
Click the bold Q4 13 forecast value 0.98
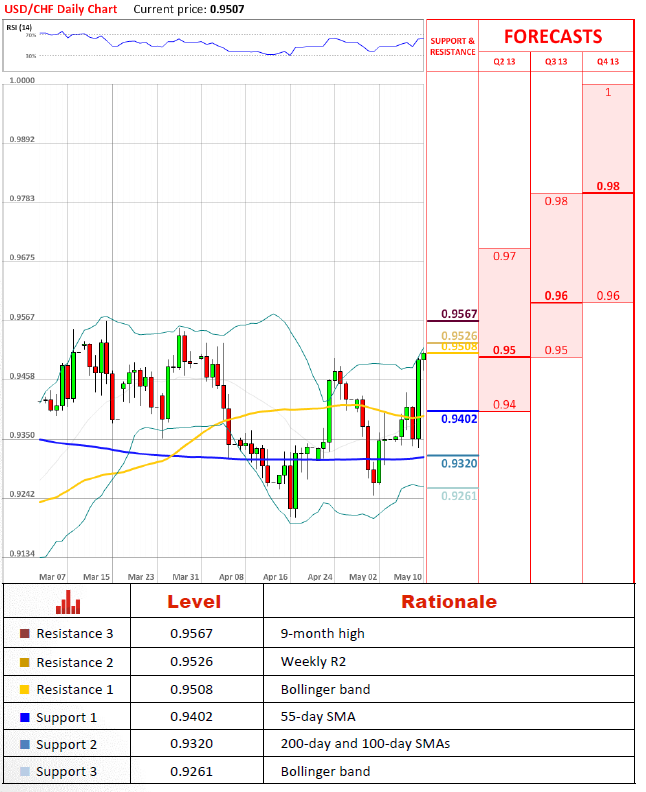[x=608, y=186]
